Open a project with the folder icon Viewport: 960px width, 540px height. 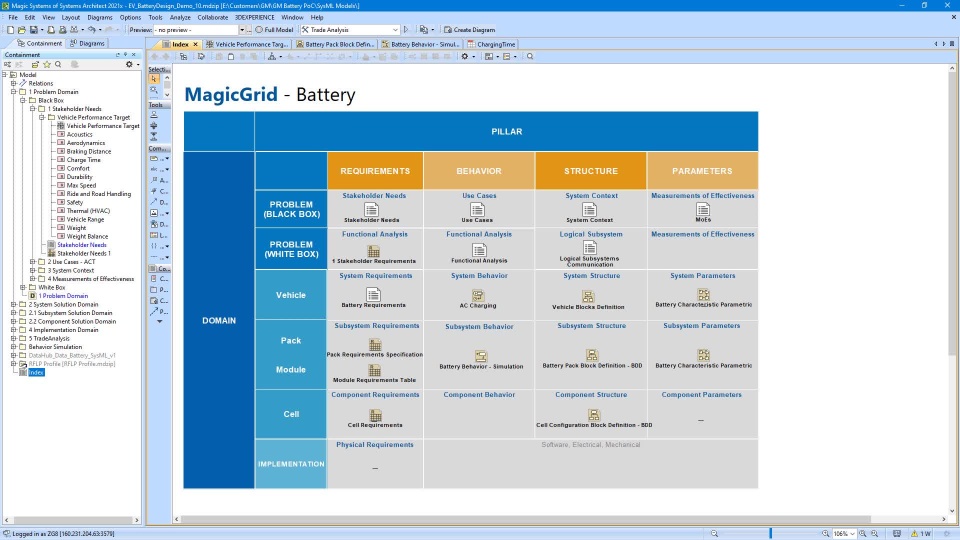(21, 29)
